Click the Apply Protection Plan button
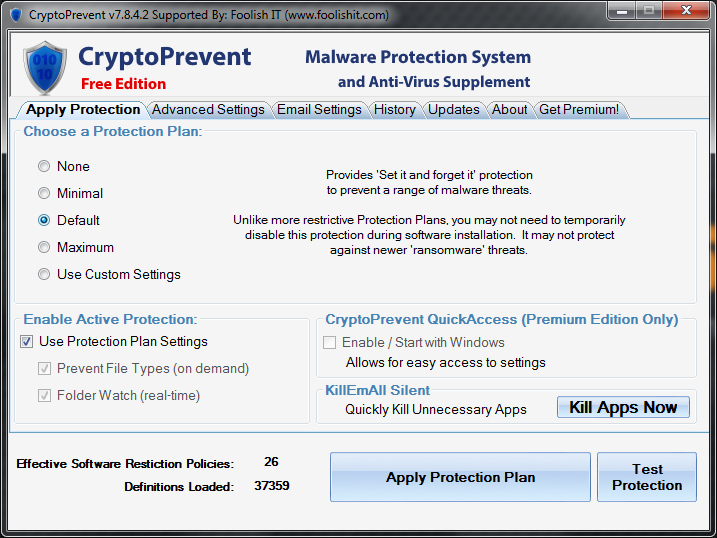Screen dimensions: 717x538 (460, 477)
